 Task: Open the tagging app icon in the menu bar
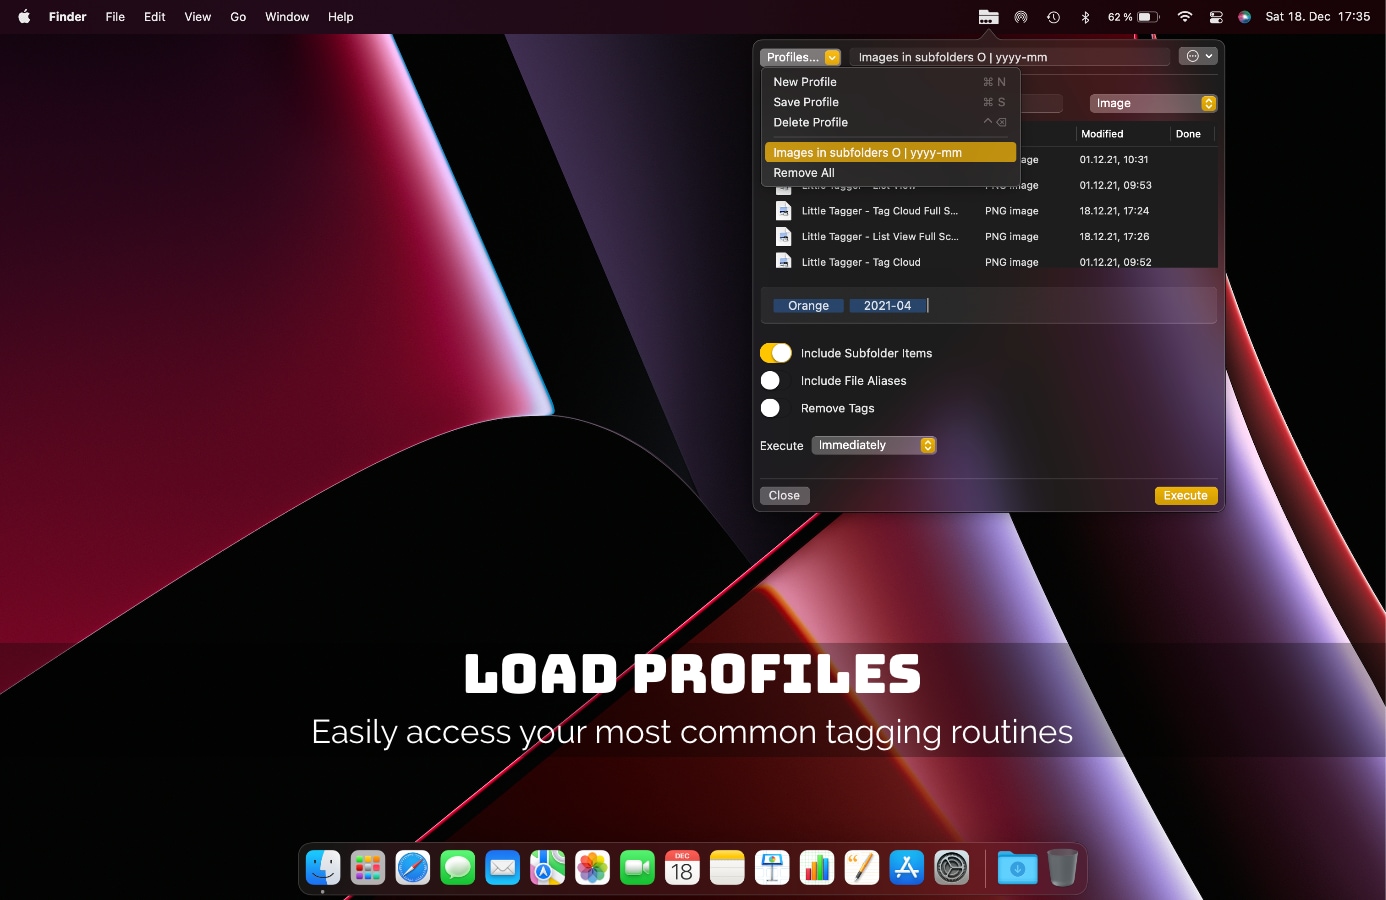[x=987, y=16]
